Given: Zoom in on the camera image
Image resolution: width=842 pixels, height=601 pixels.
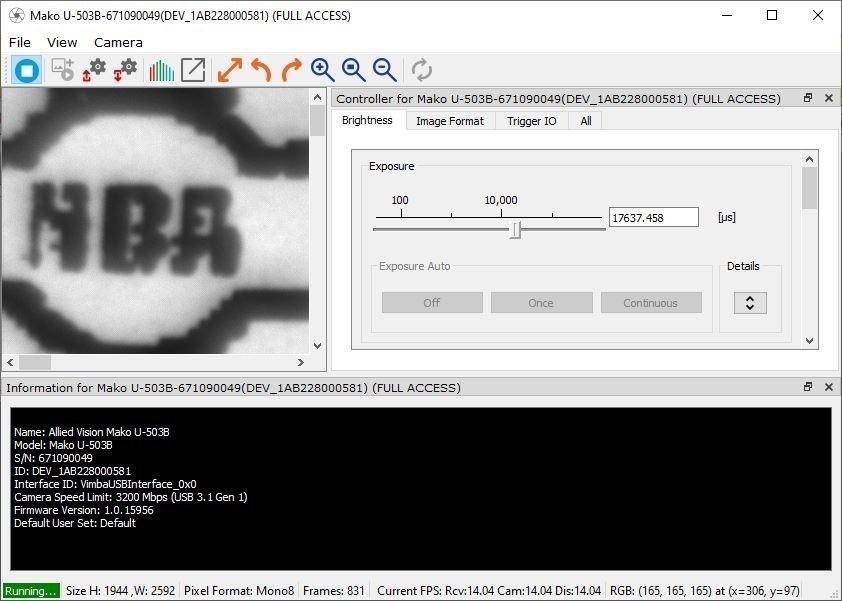Looking at the screenshot, I should 322,70.
